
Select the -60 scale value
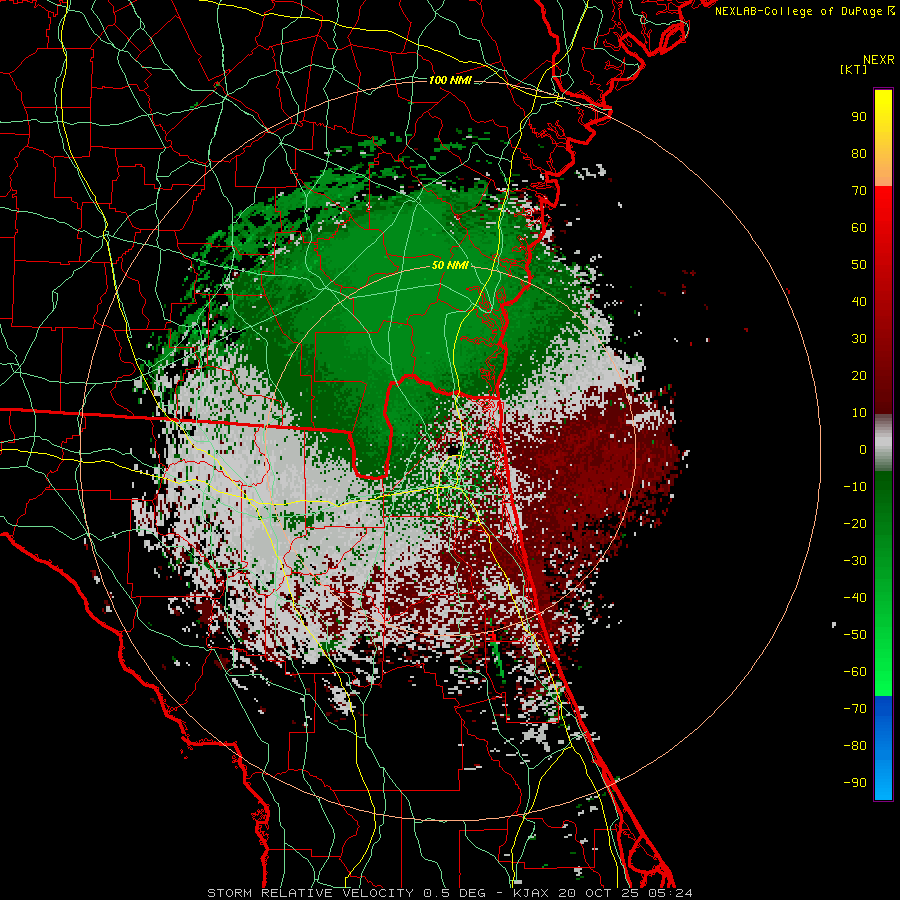(x=855, y=672)
